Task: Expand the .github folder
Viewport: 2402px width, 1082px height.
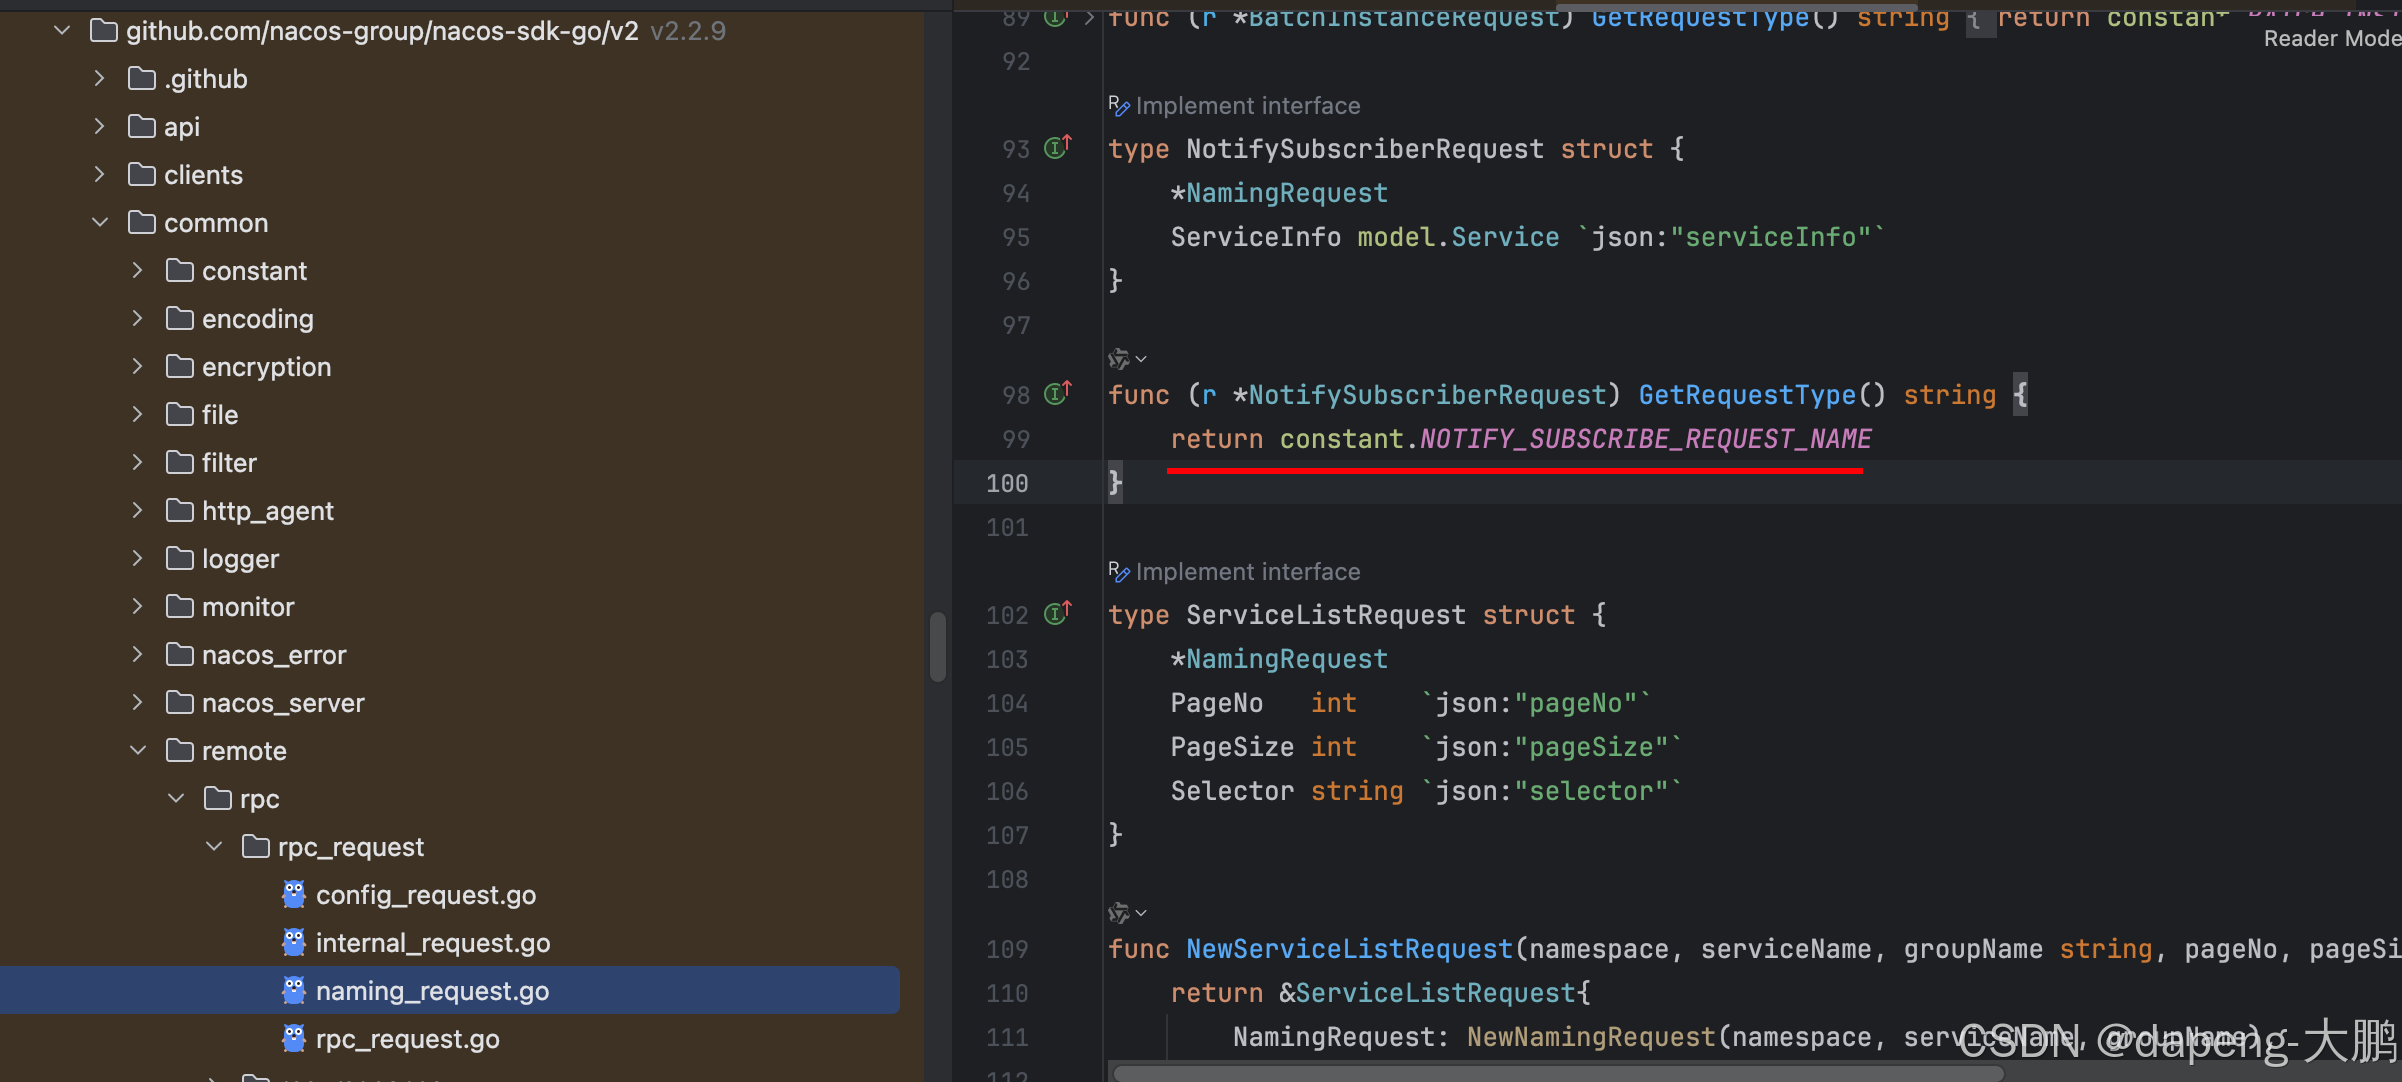Action: point(100,79)
